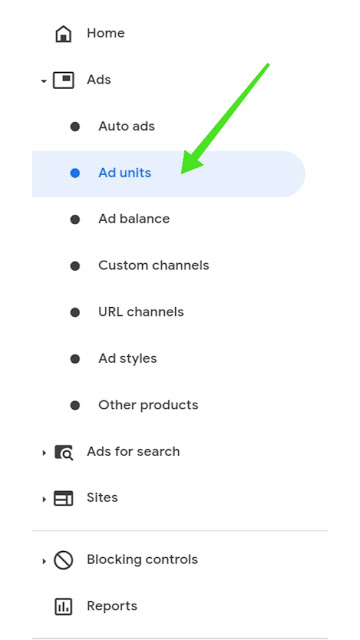This screenshot has width=360, height=640.
Task: Open Other products
Action: pyautogui.click(x=148, y=405)
